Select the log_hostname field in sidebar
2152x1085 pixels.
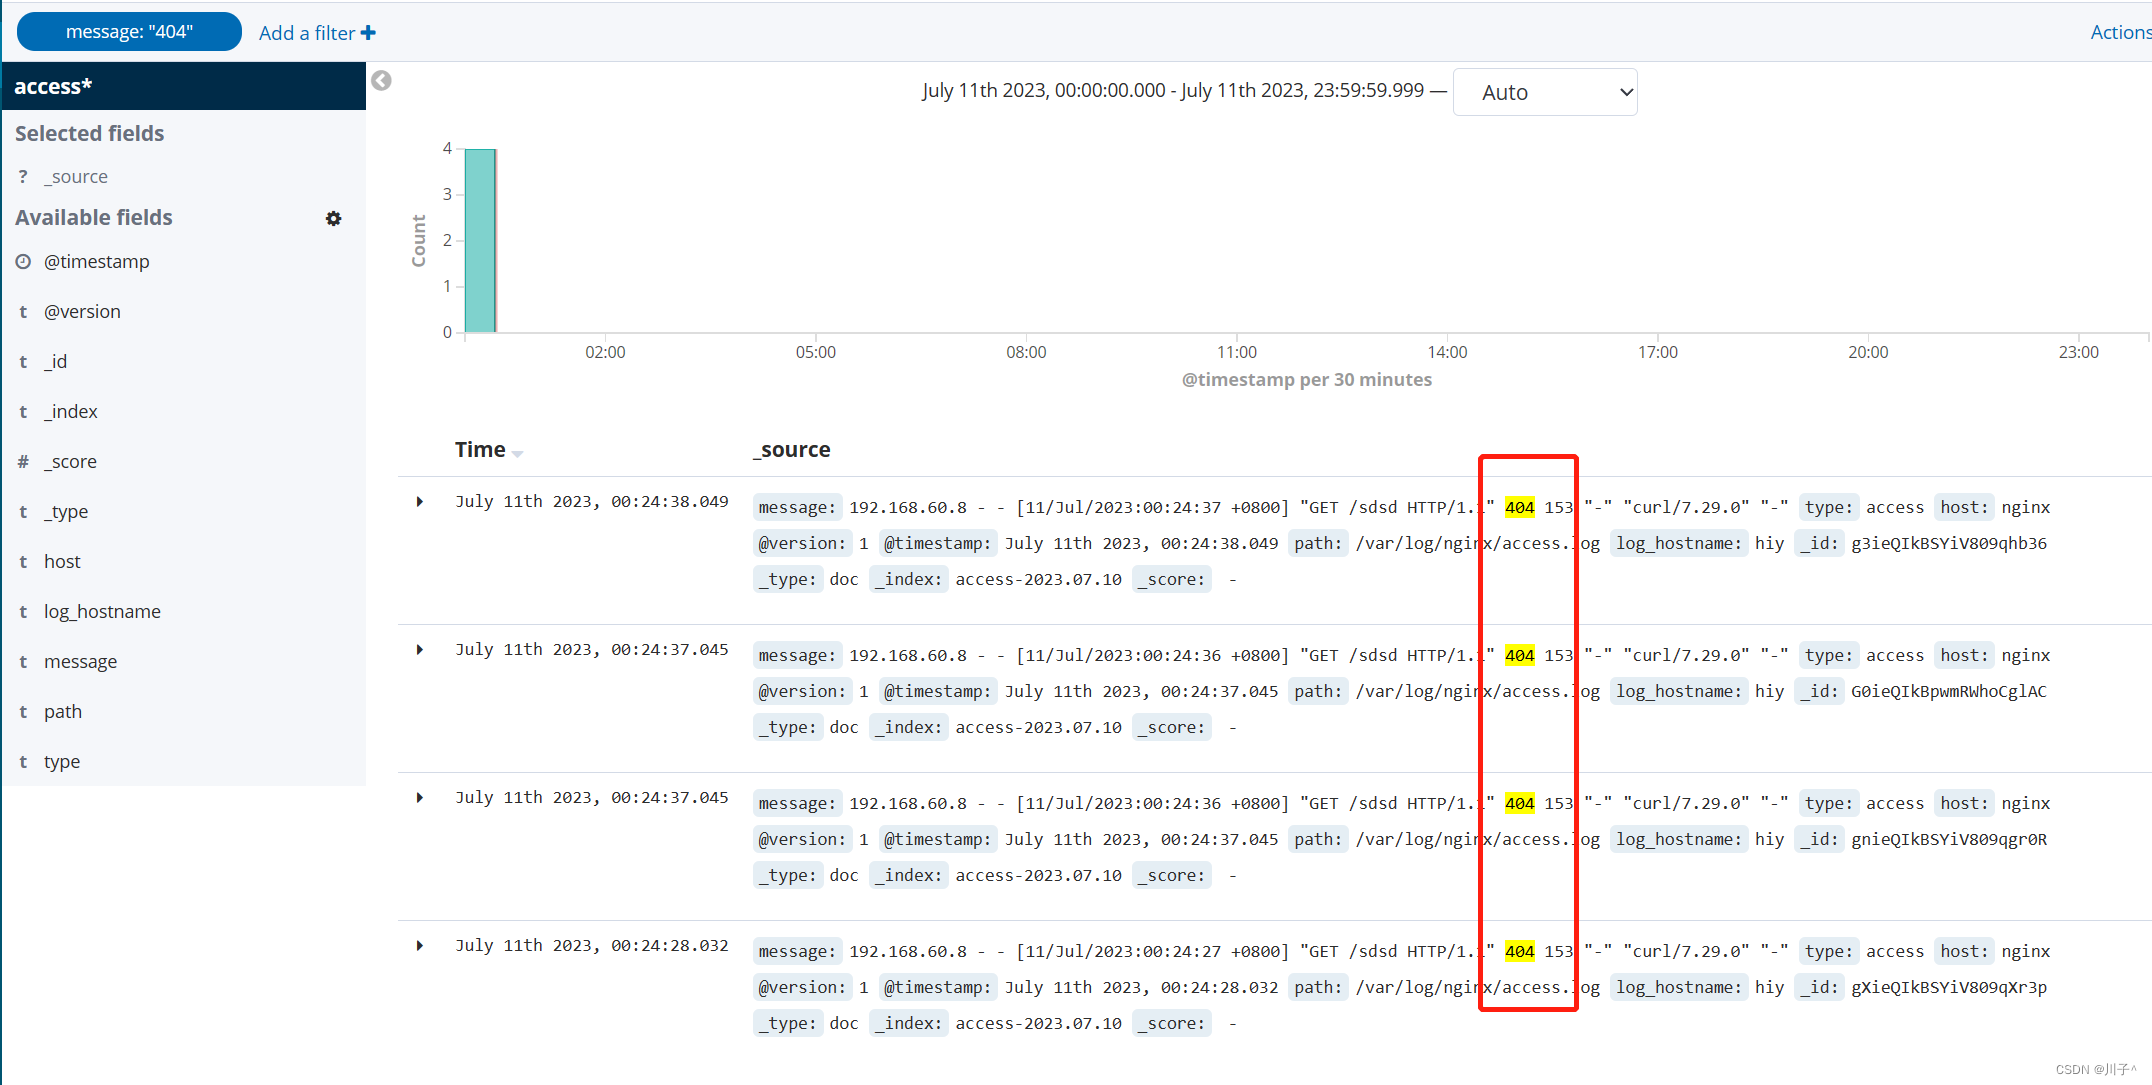pos(102,612)
